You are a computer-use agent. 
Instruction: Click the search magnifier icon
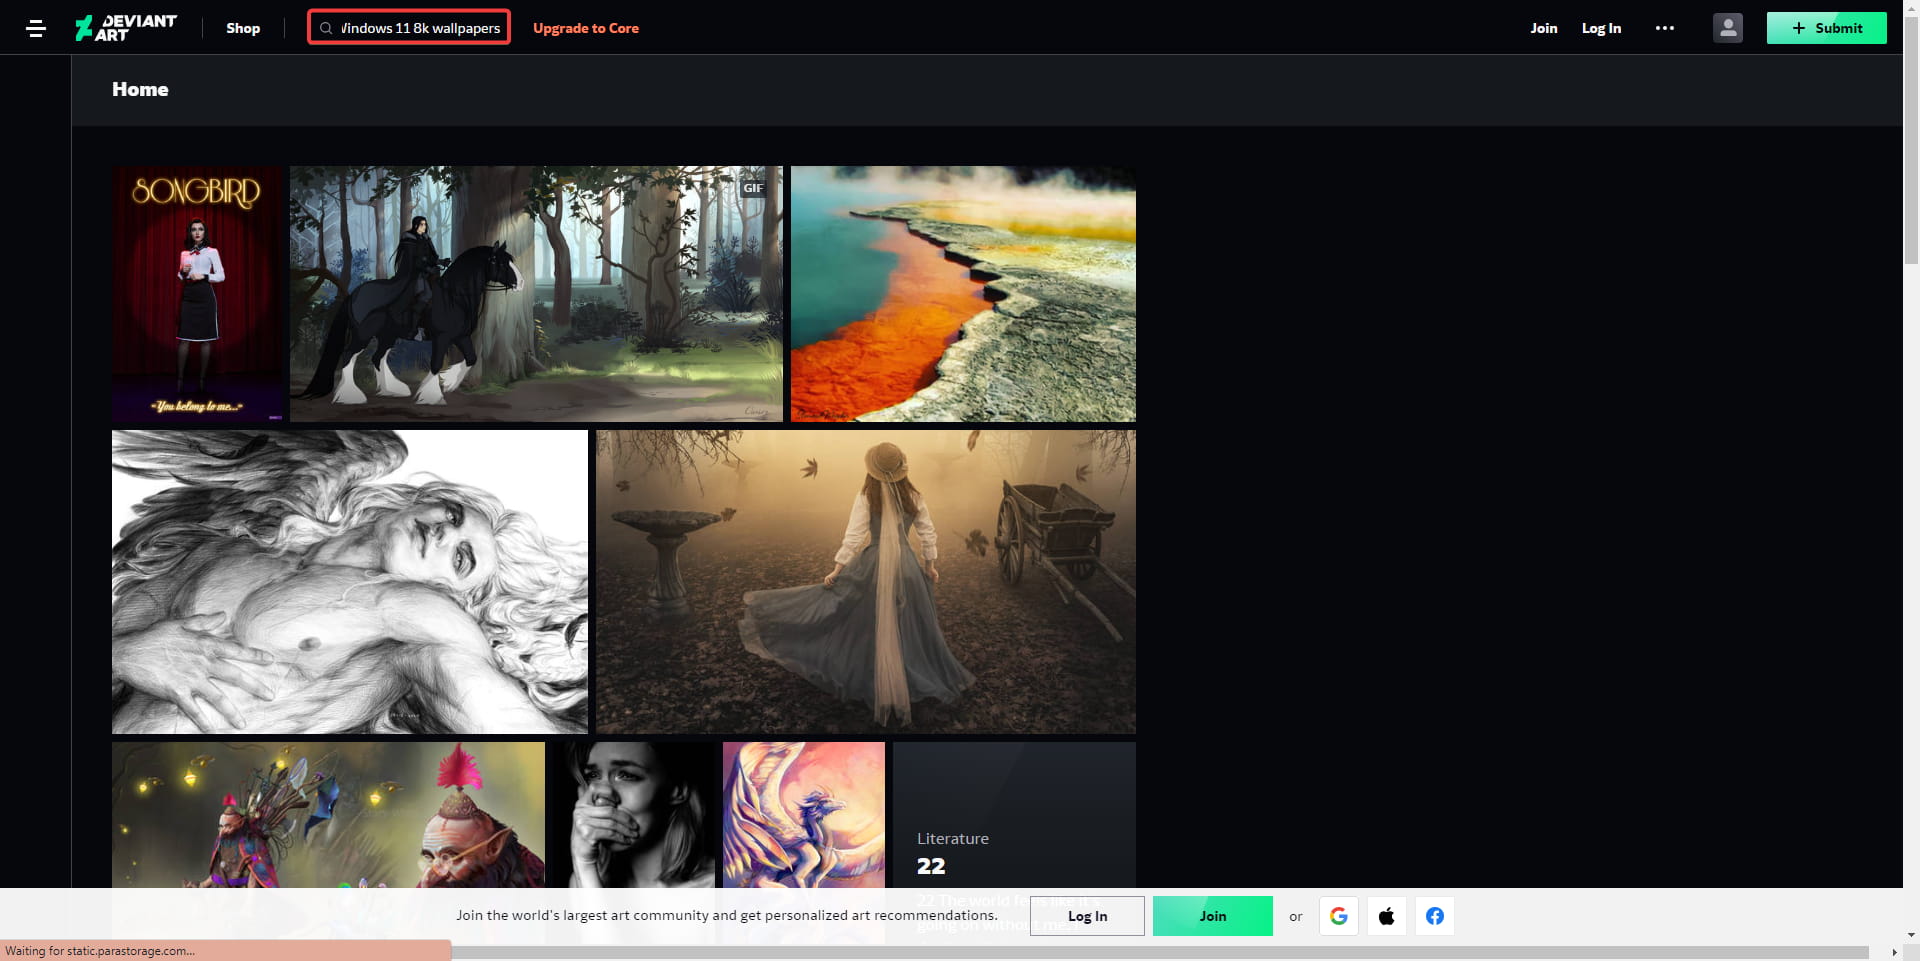(326, 28)
